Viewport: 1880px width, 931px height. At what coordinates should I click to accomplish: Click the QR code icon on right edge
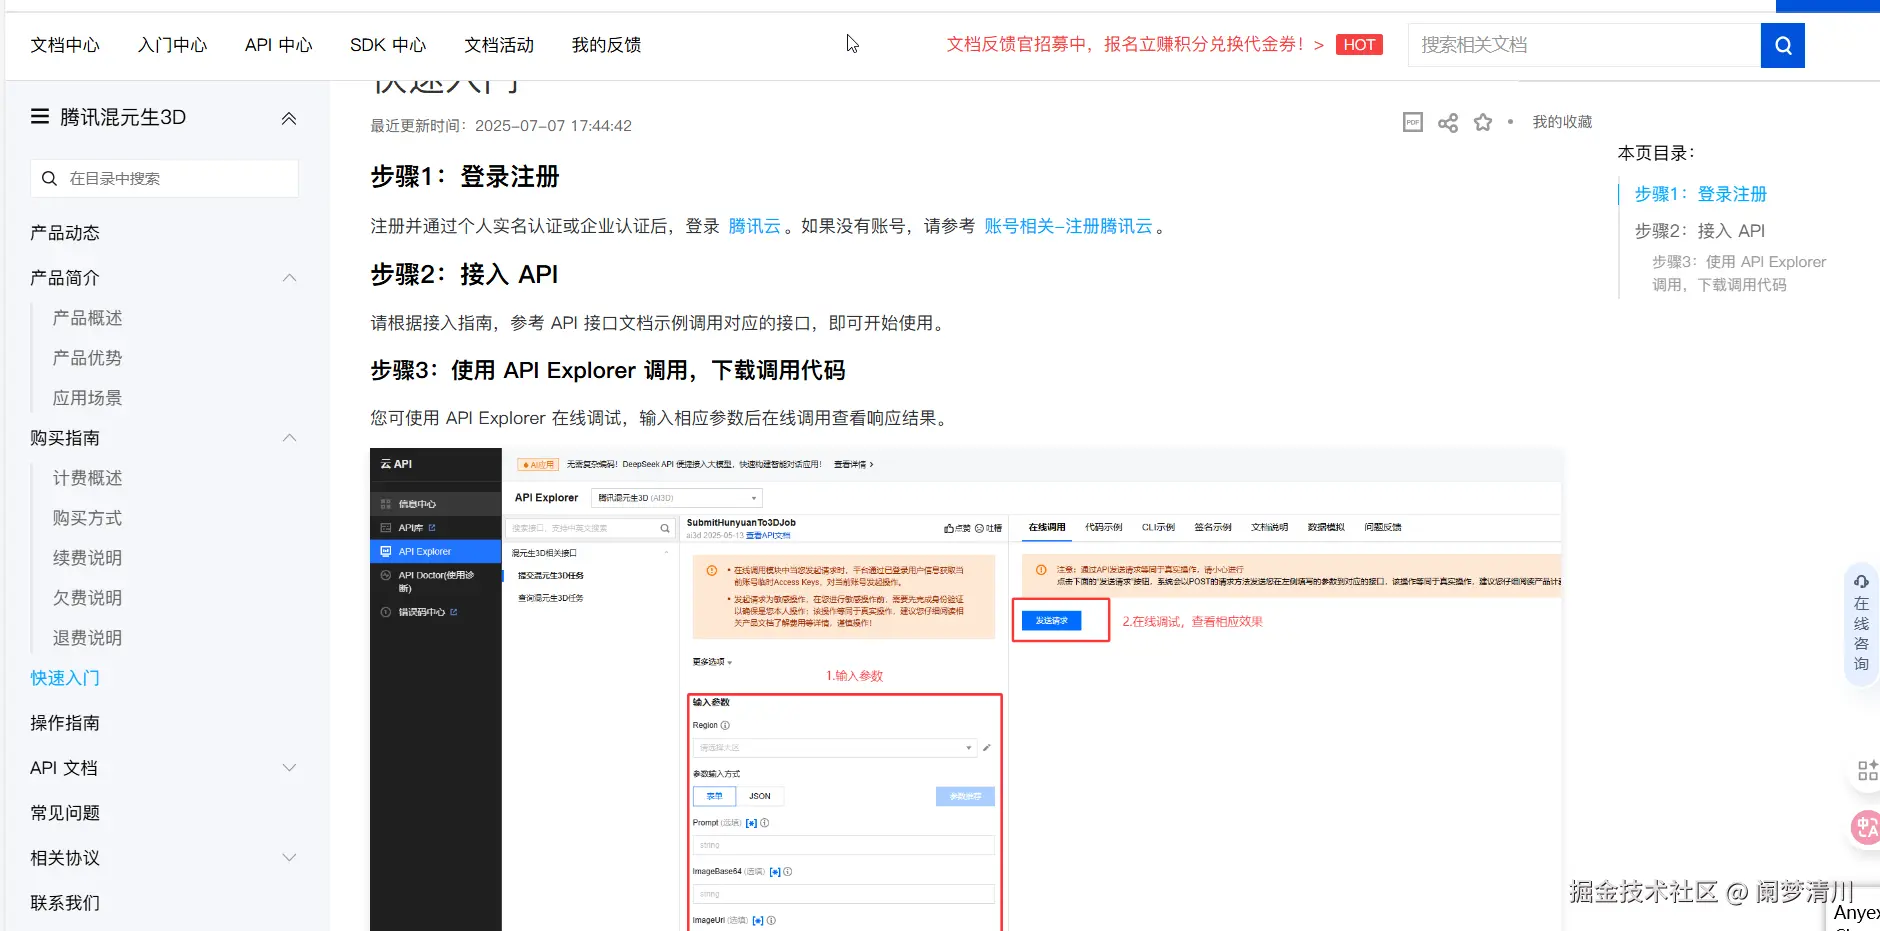[1867, 770]
